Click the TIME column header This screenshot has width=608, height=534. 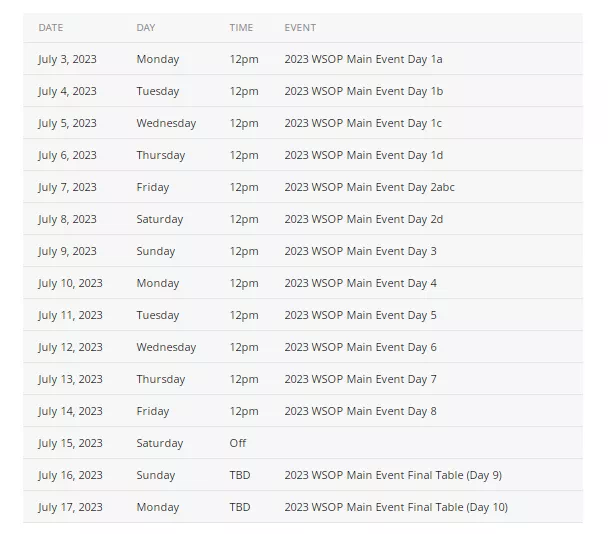241,28
